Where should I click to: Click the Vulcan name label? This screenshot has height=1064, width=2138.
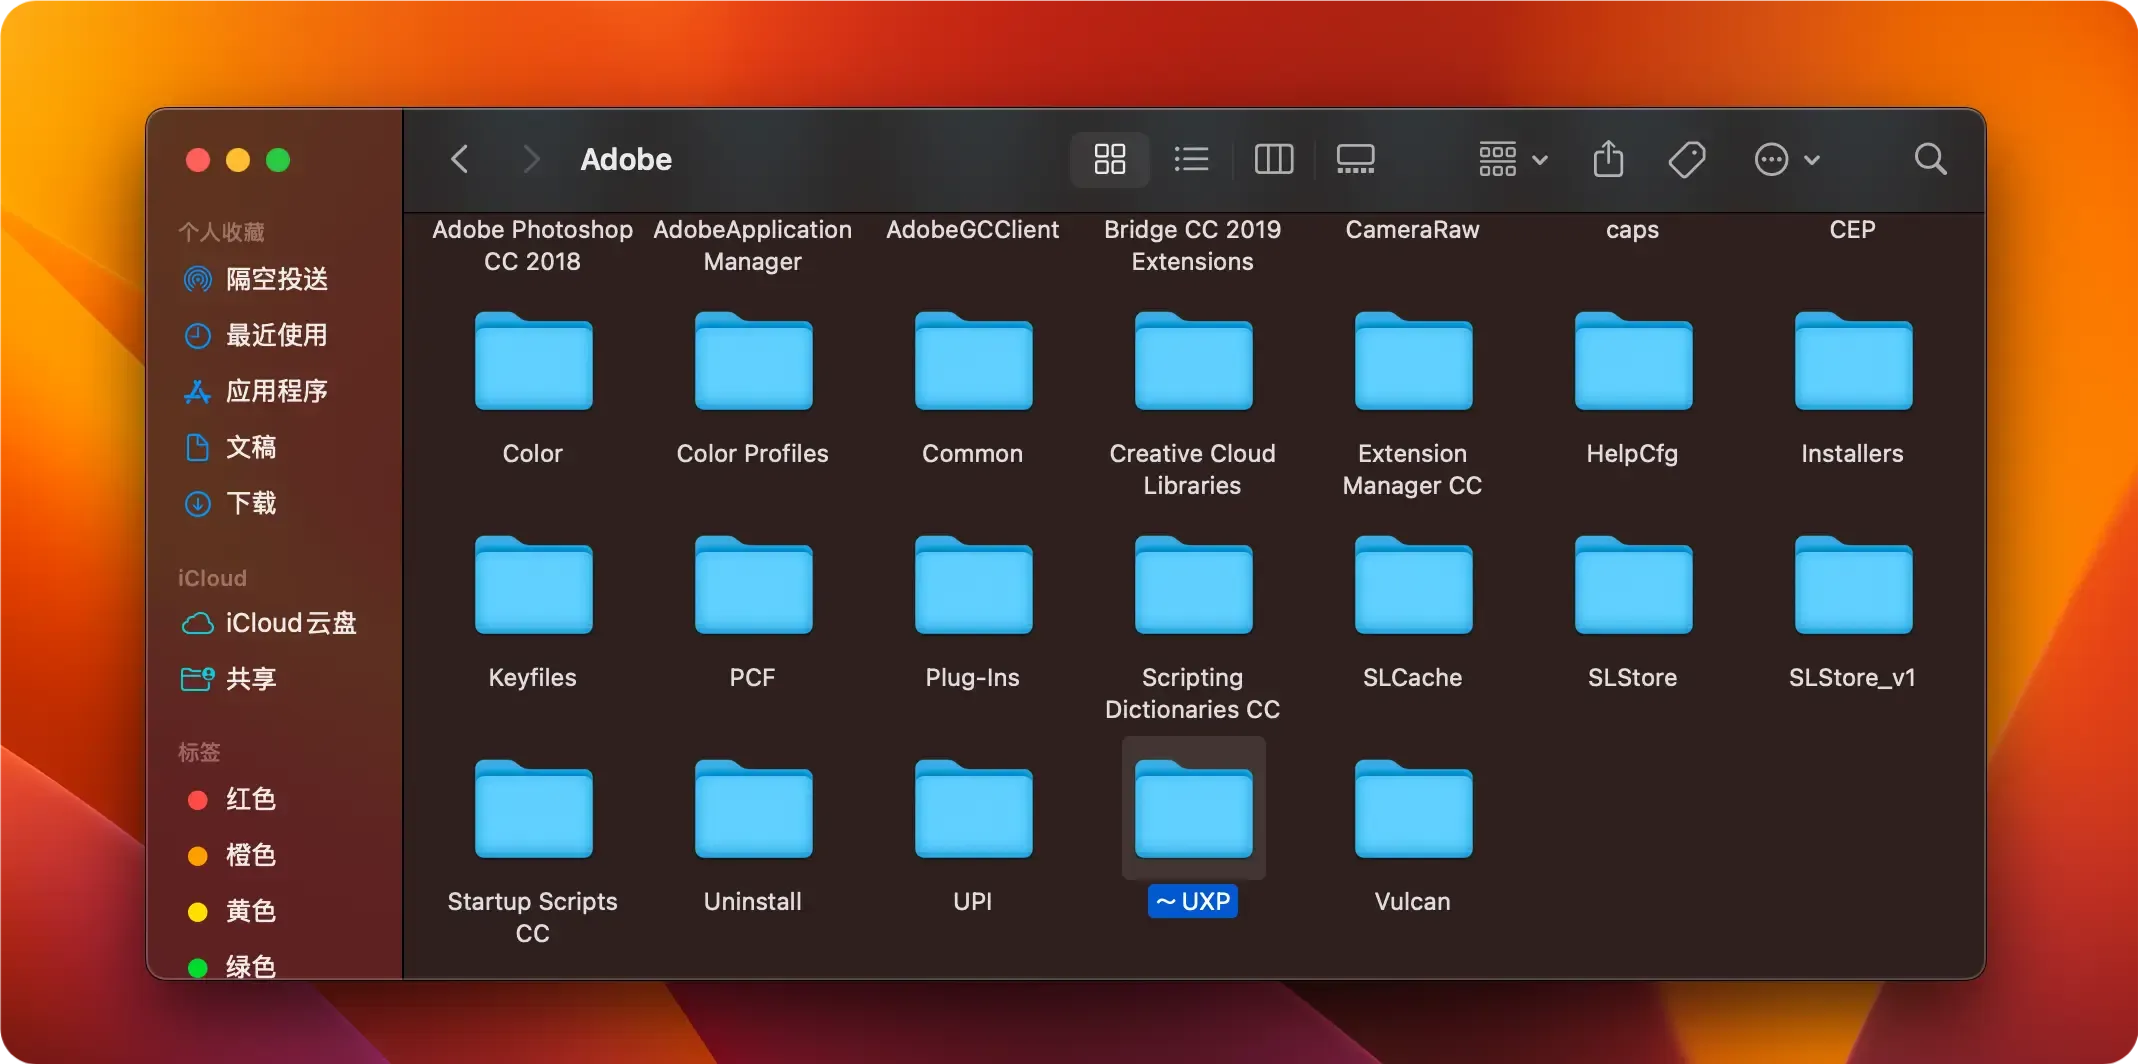click(1413, 901)
